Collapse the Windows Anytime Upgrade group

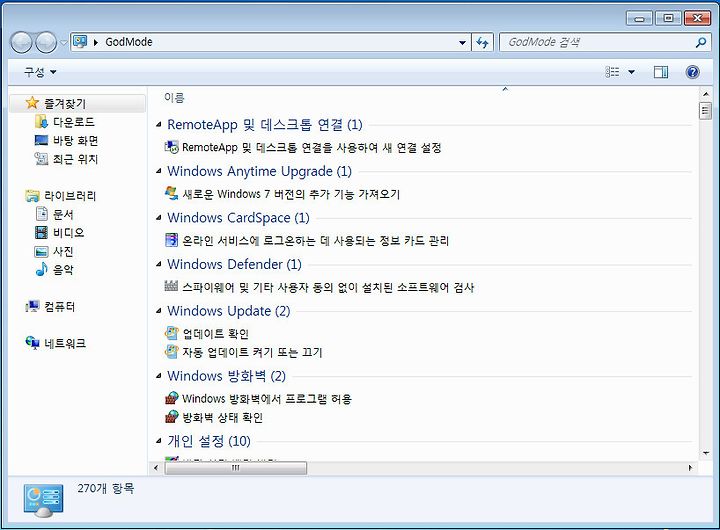(x=159, y=171)
